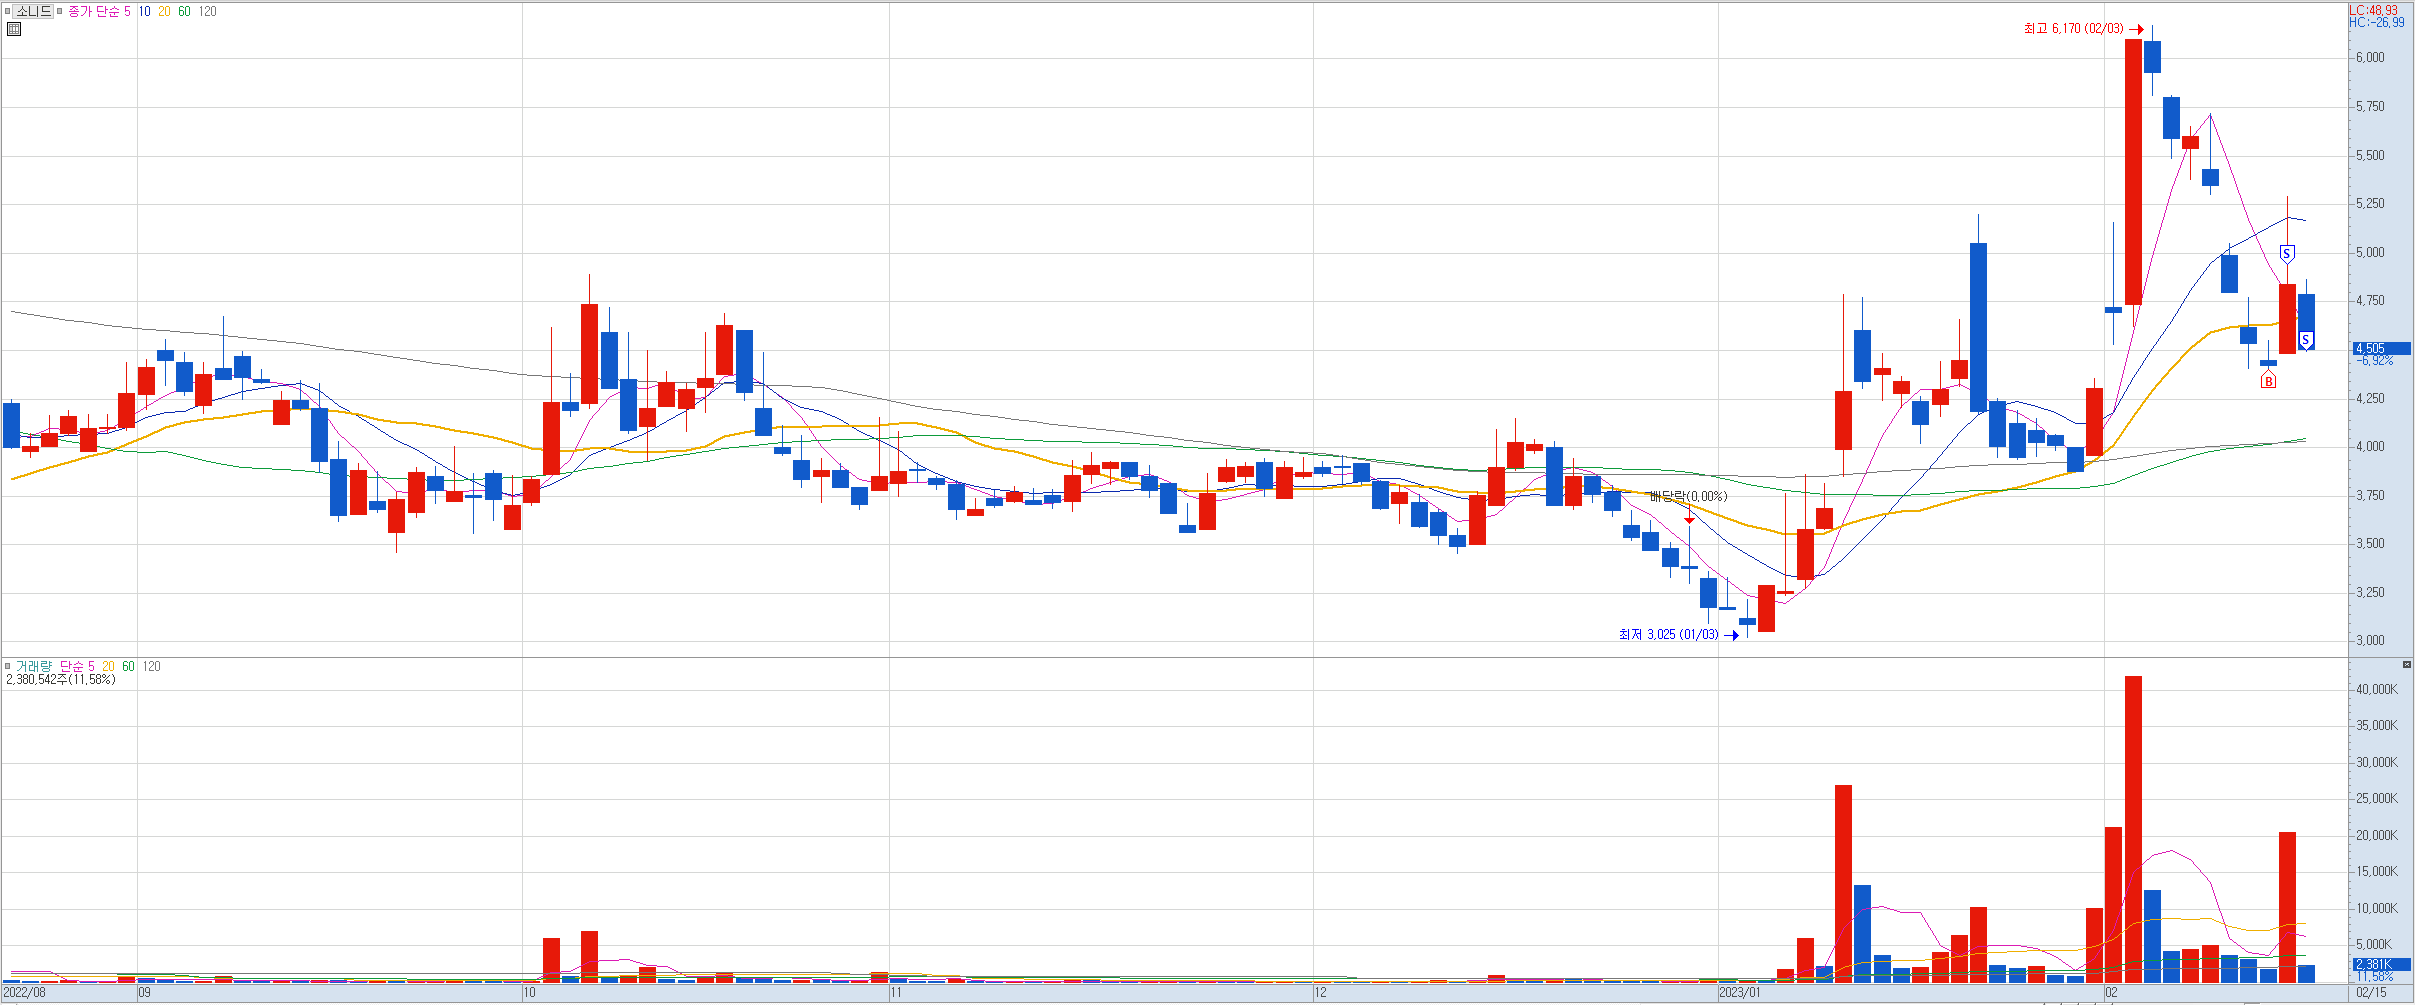2415x1005 pixels.
Task: Select the price 10-day moving average label
Action: [x=144, y=11]
